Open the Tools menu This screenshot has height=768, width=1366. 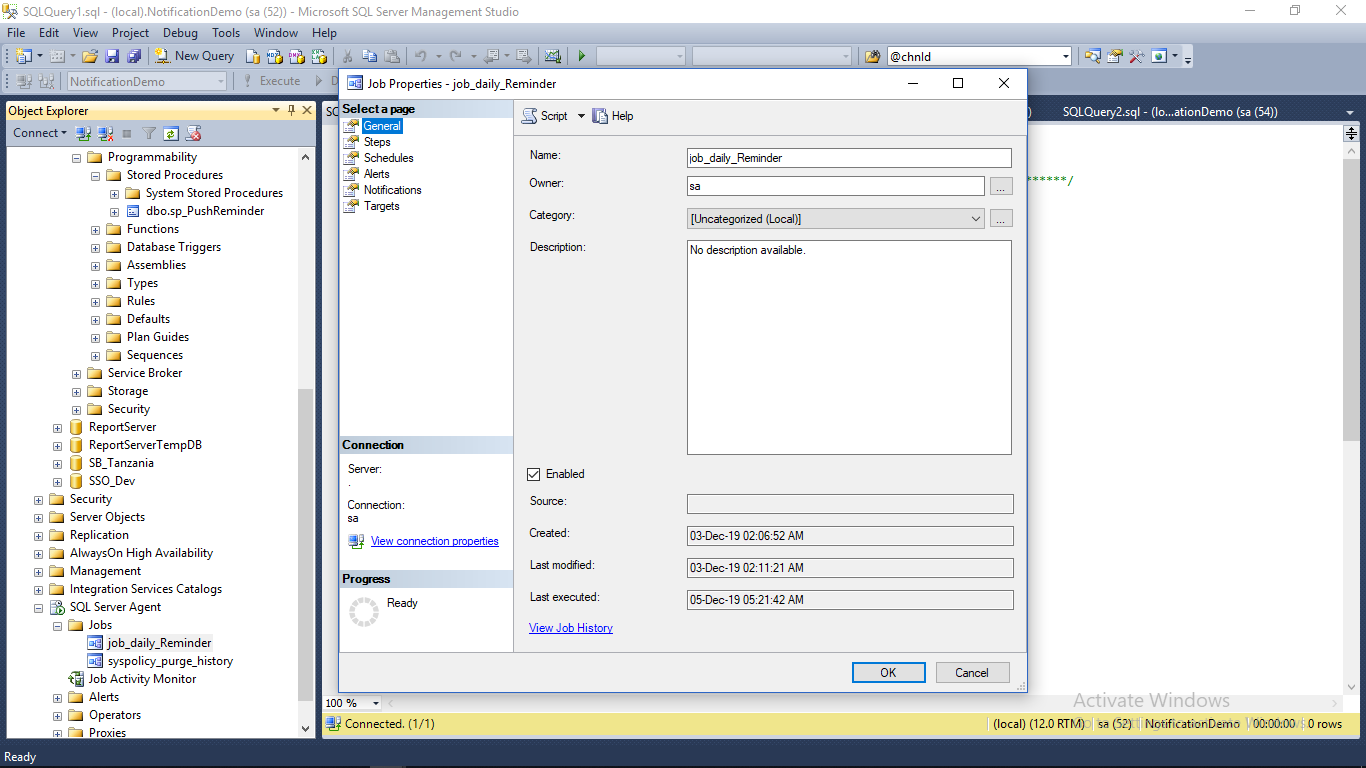tap(226, 33)
